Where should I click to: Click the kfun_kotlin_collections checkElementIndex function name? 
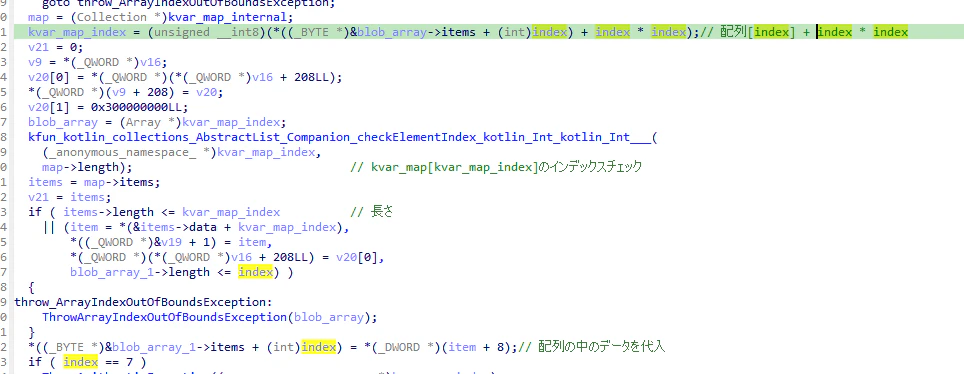click(x=339, y=137)
